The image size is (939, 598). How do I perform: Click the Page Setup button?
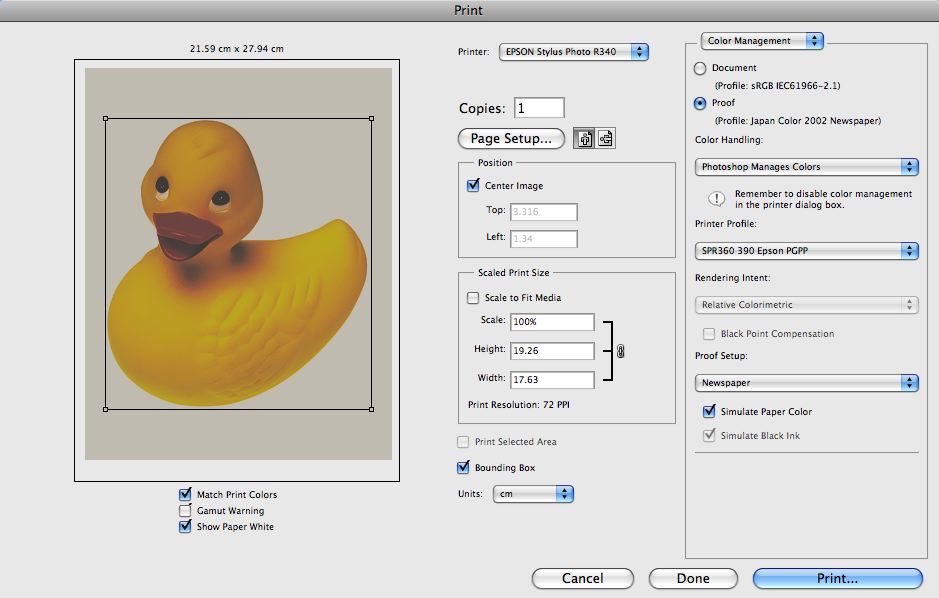click(511, 138)
